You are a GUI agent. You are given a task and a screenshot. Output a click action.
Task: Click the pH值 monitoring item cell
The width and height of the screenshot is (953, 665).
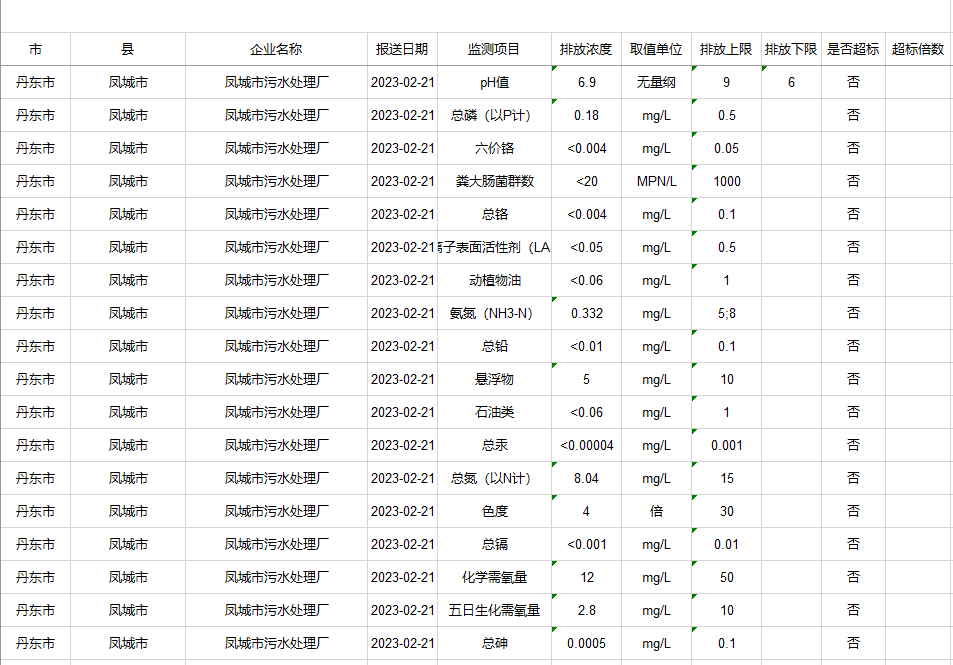point(494,82)
